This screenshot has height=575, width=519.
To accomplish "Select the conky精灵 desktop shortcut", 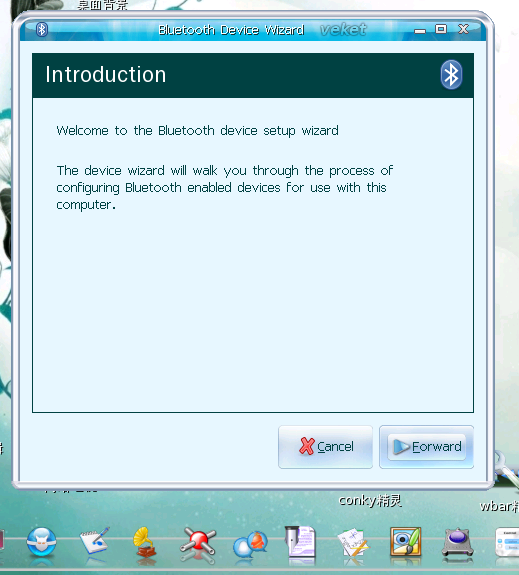I will [x=370, y=501].
